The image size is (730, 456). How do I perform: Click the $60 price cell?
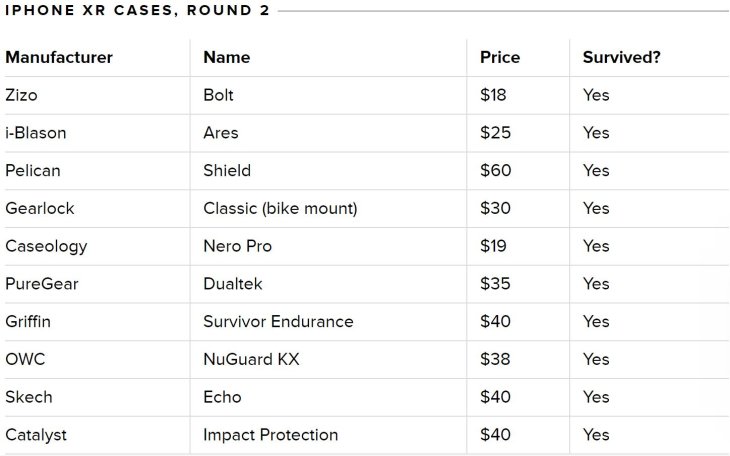point(495,171)
